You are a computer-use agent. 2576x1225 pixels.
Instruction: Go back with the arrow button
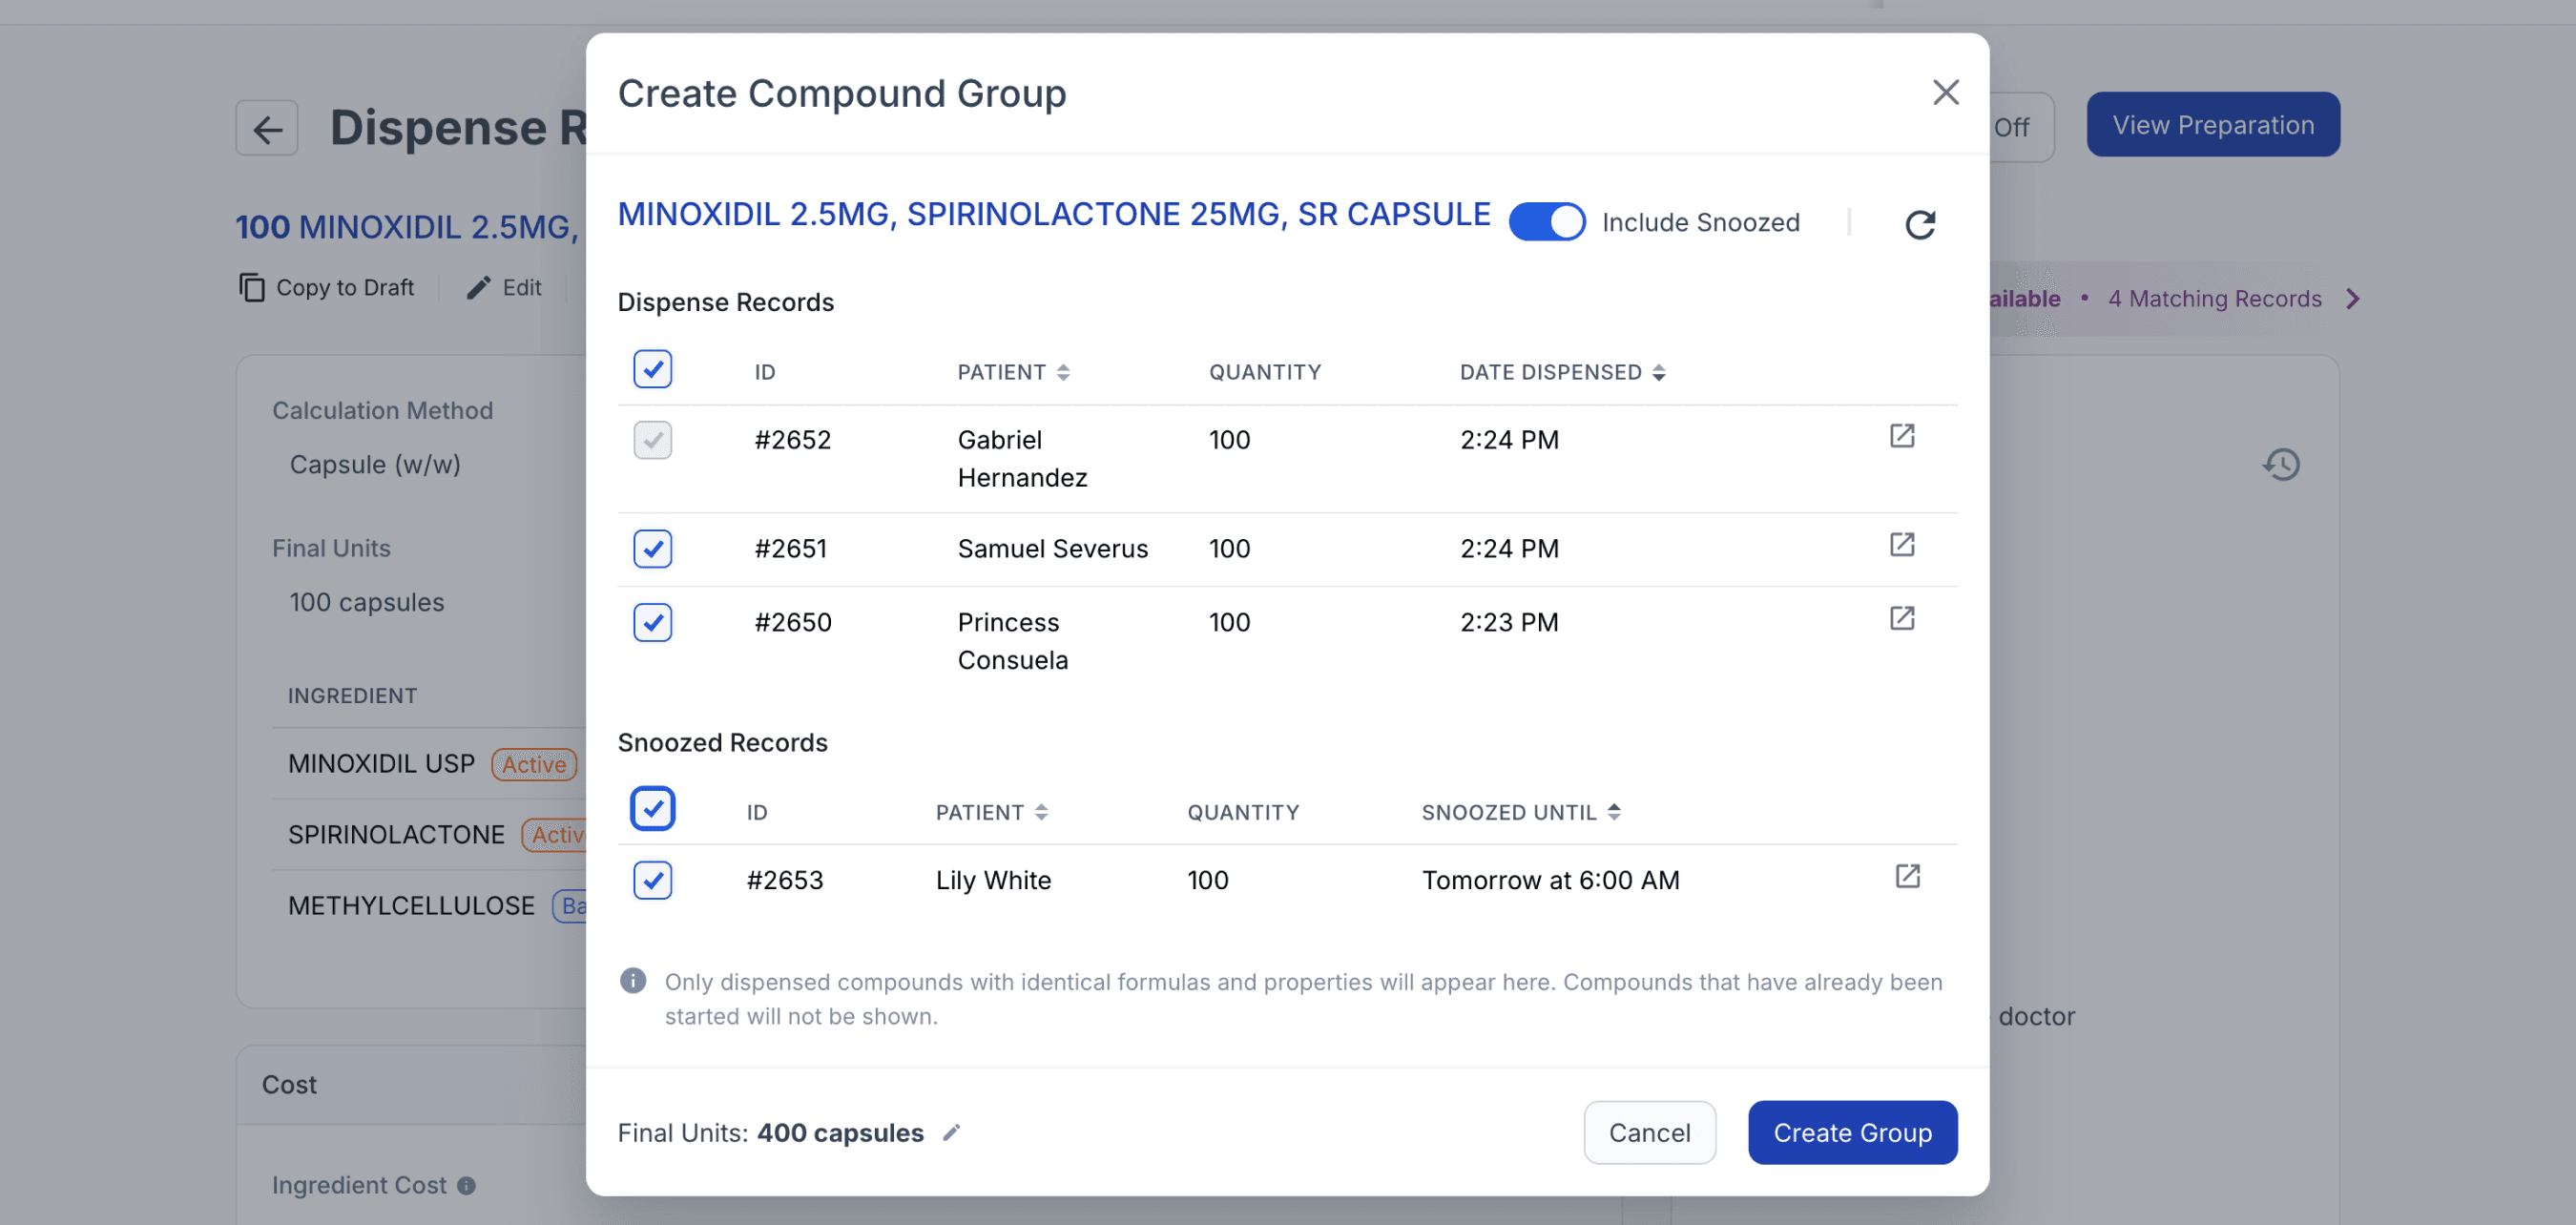pos(267,128)
